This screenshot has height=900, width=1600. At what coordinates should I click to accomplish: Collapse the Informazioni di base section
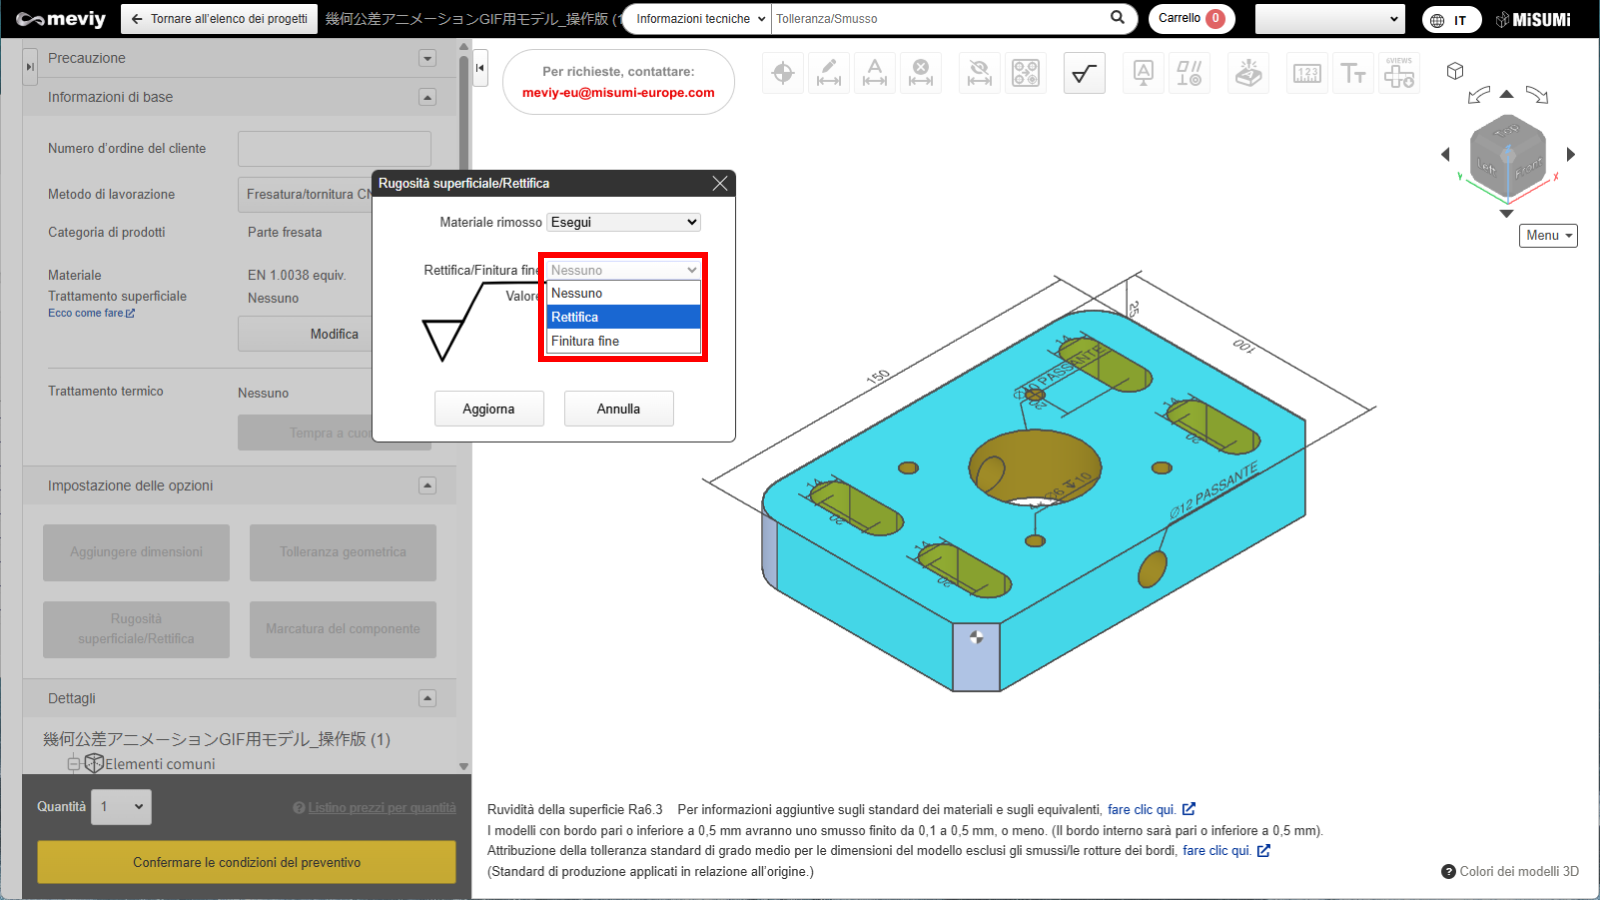coord(427,97)
